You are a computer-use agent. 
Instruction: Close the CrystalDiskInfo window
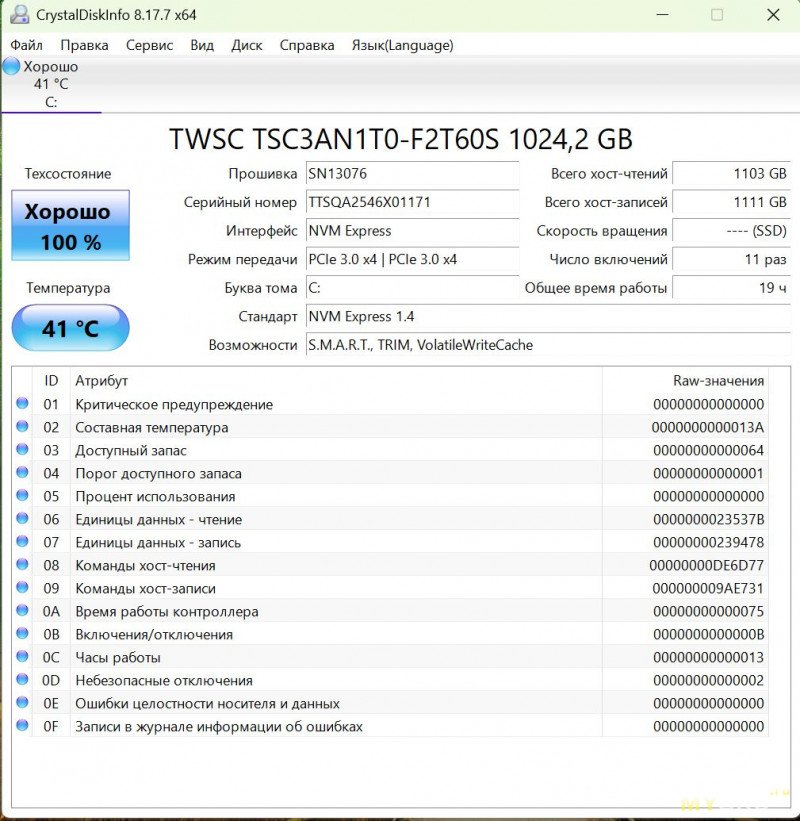tap(773, 15)
